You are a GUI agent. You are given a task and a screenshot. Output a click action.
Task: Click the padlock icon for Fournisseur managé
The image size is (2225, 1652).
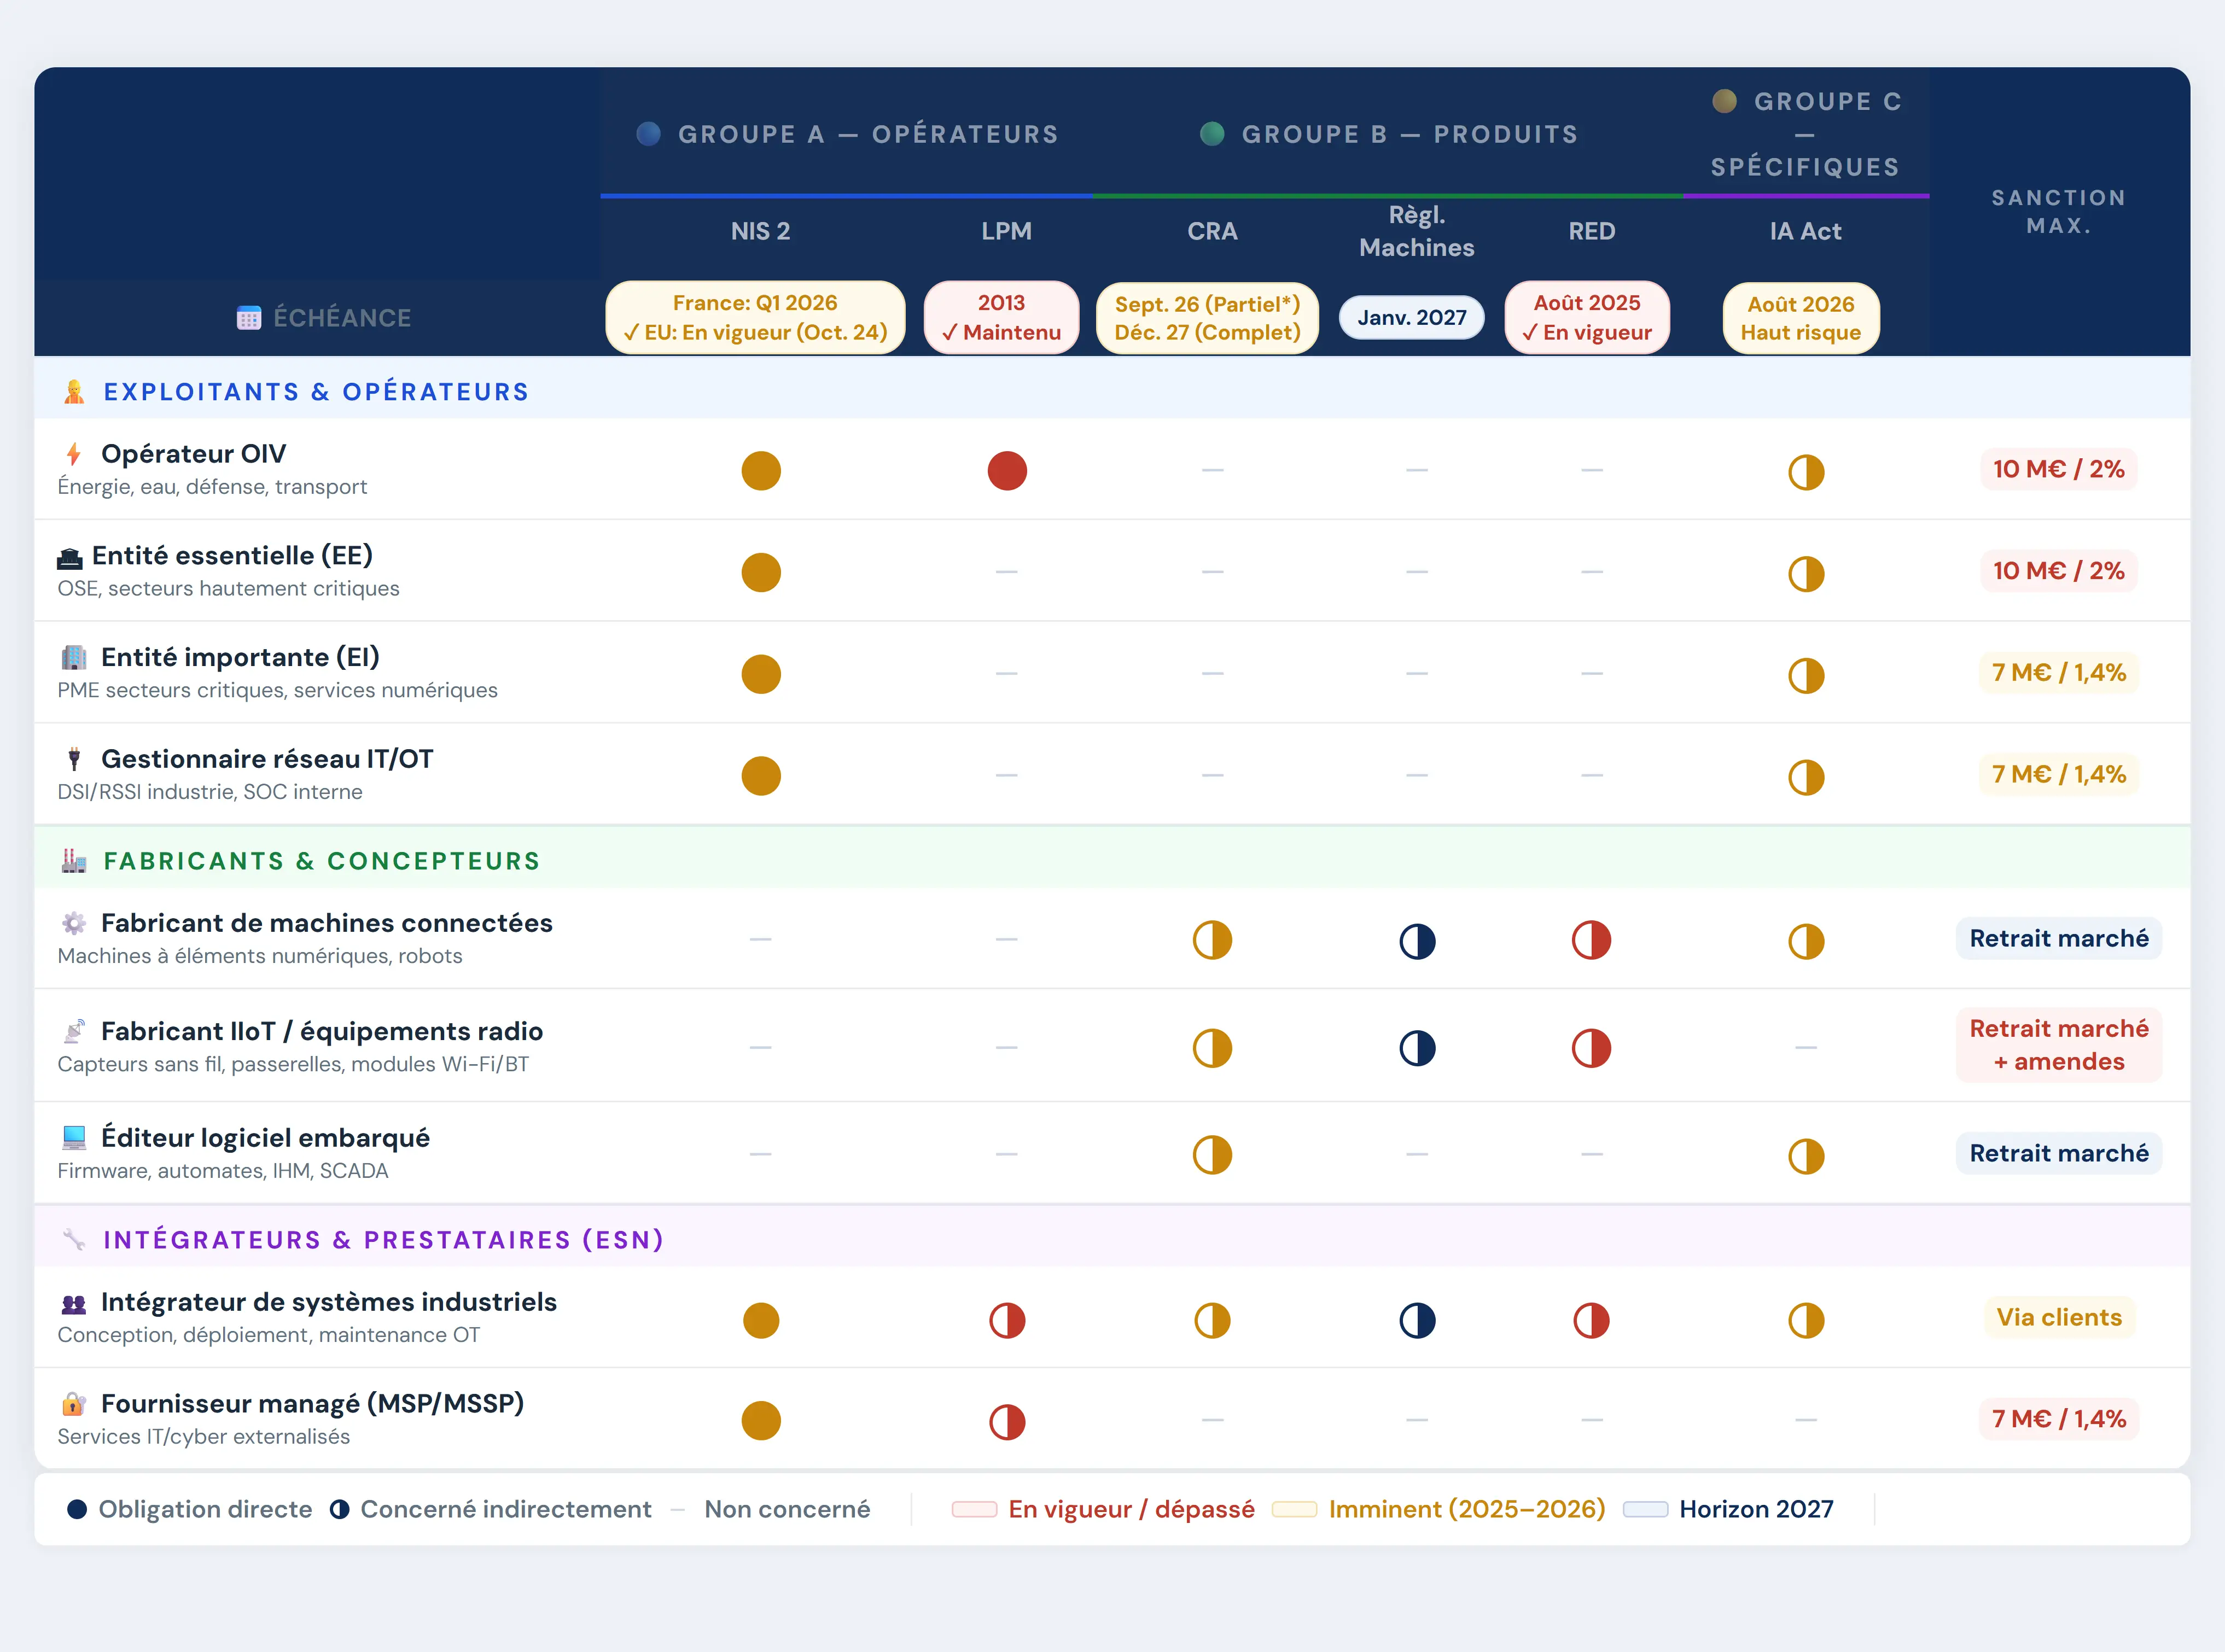pos(74,1404)
